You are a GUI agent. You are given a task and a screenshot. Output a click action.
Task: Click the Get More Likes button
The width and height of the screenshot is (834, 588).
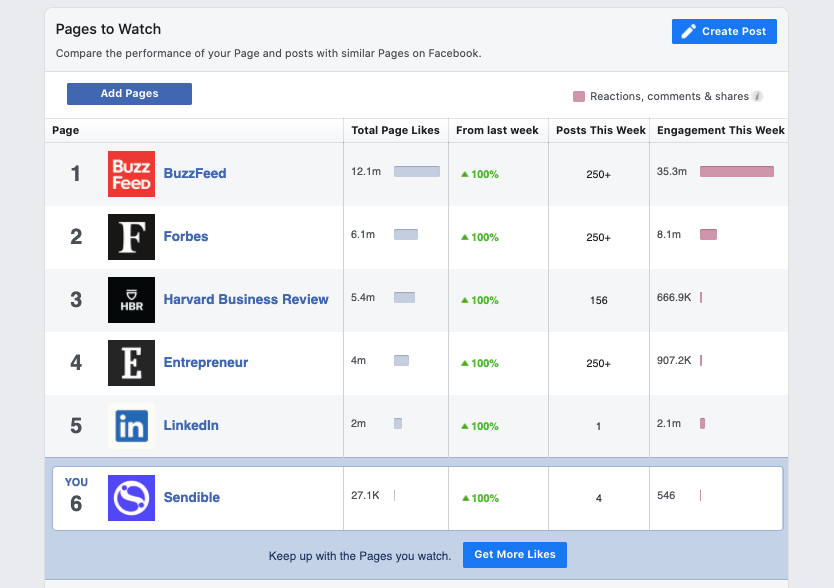(514, 554)
